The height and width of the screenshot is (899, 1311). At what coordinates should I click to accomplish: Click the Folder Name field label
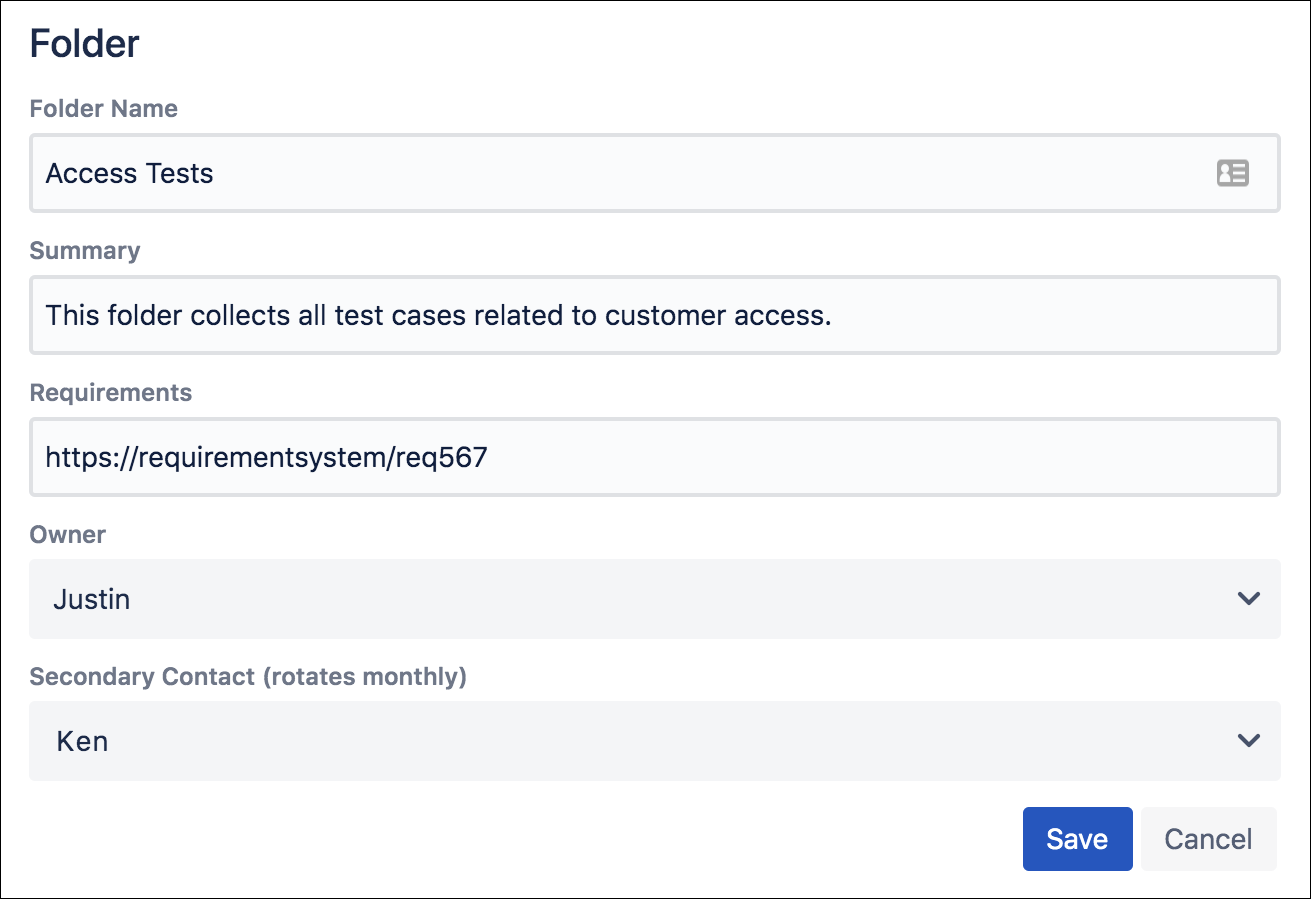click(103, 108)
